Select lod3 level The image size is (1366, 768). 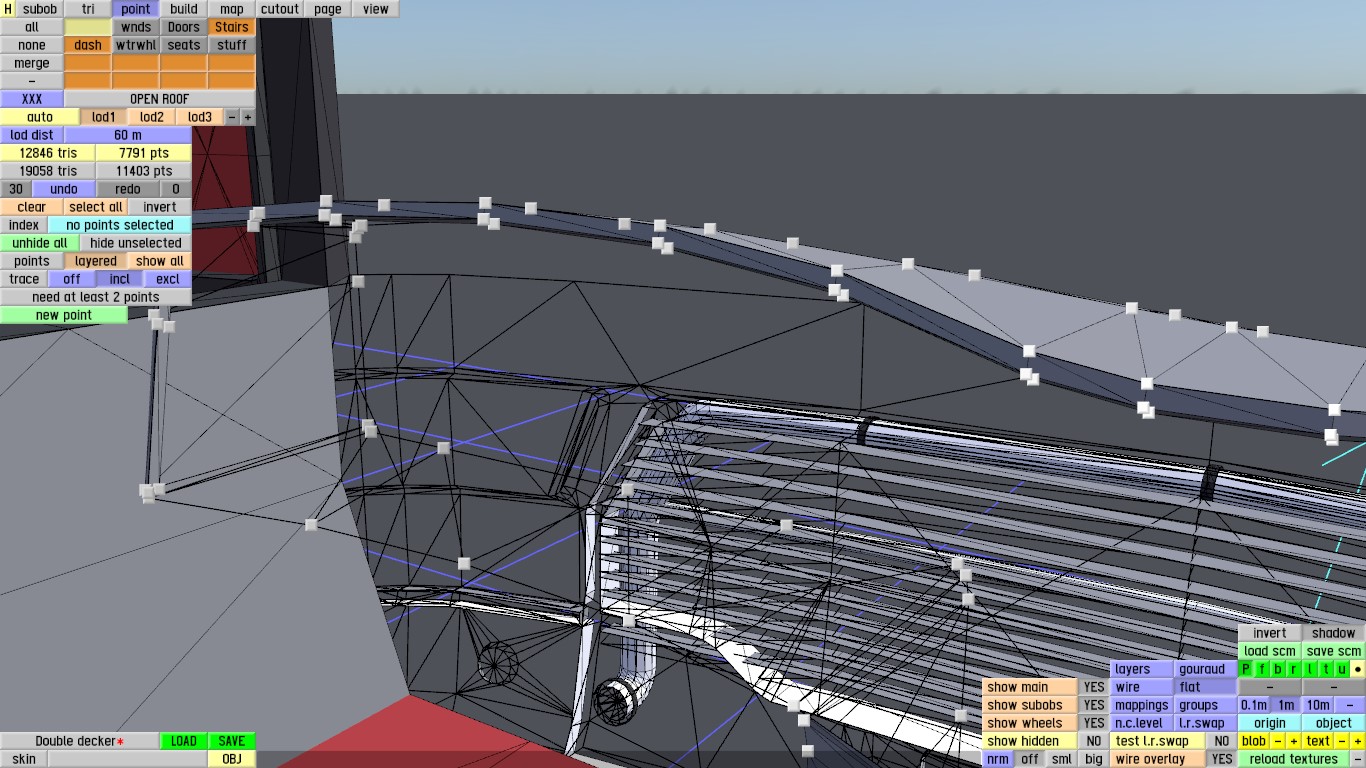point(200,117)
